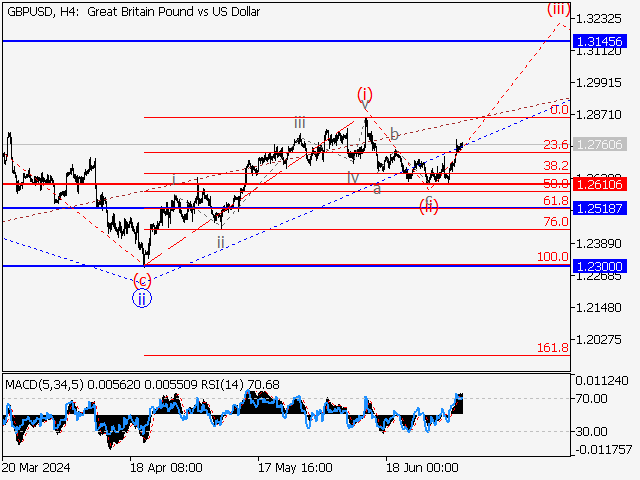Click the RSI 70.00 level label

[592, 398]
